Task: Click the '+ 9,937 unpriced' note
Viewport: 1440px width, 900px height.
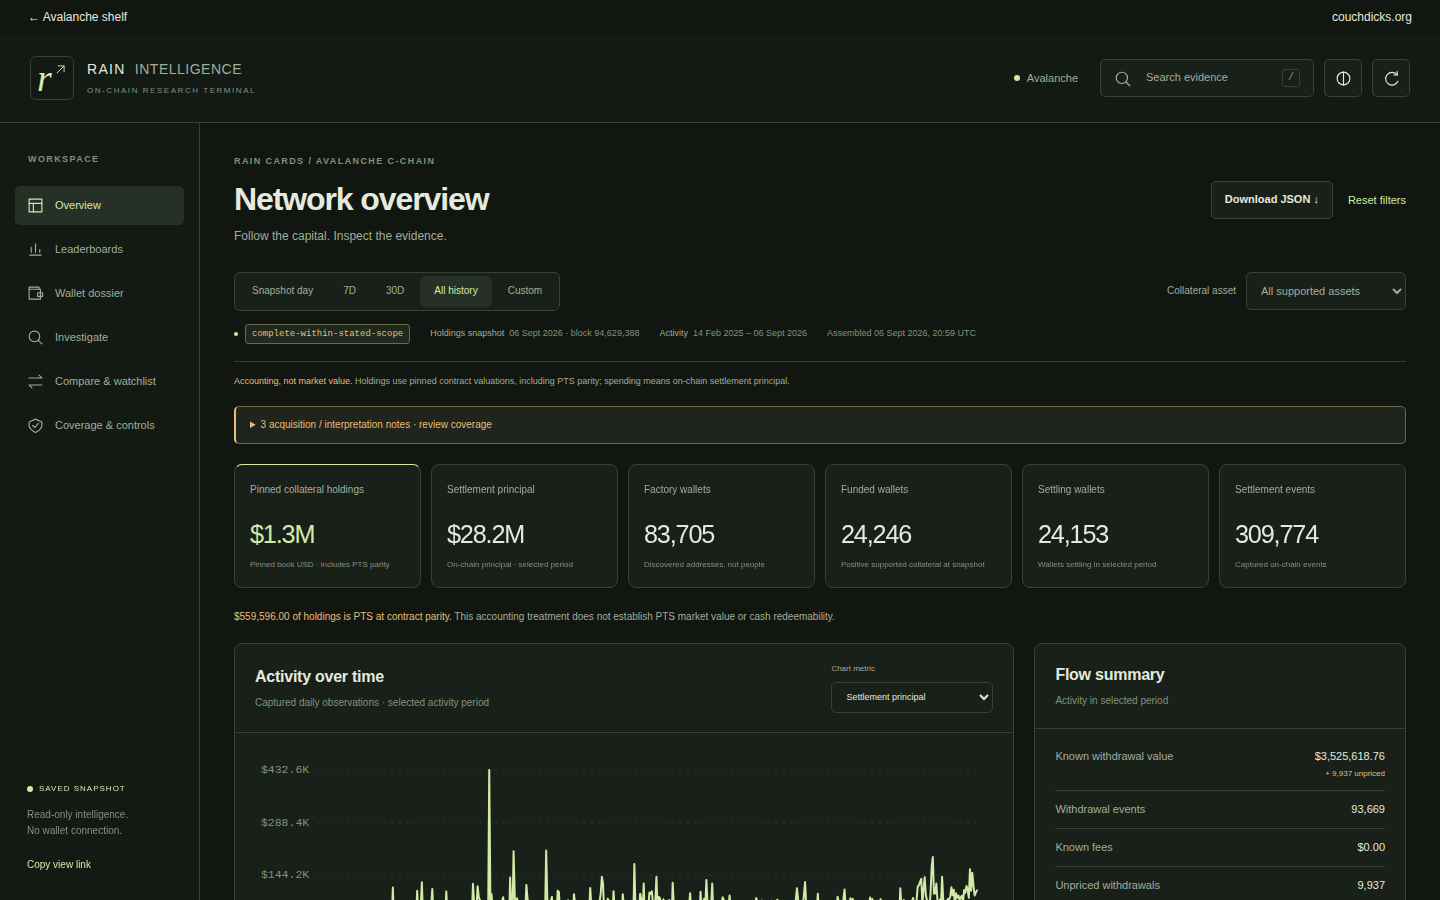Action: coord(1355,773)
